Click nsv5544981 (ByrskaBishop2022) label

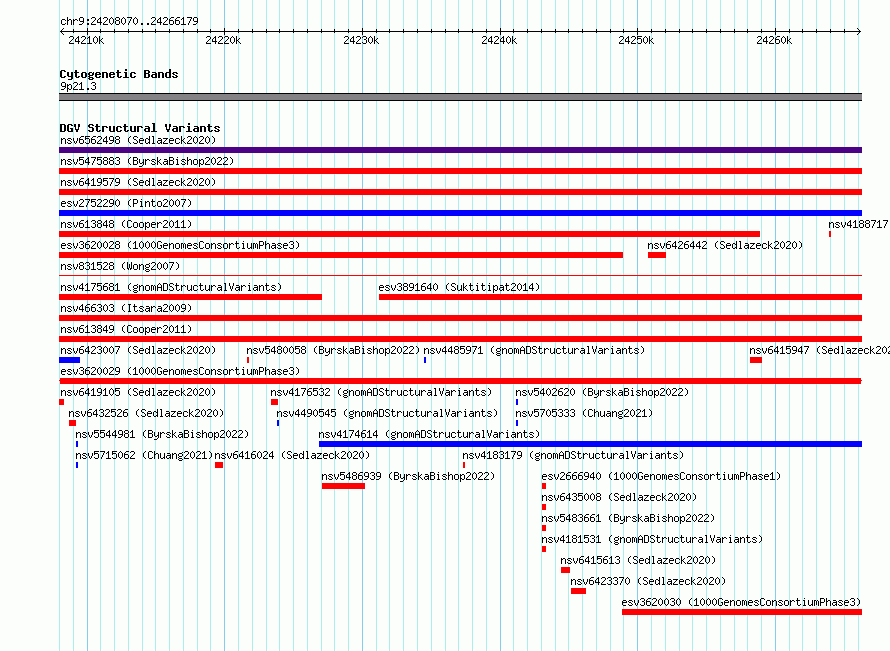pyautogui.click(x=162, y=434)
